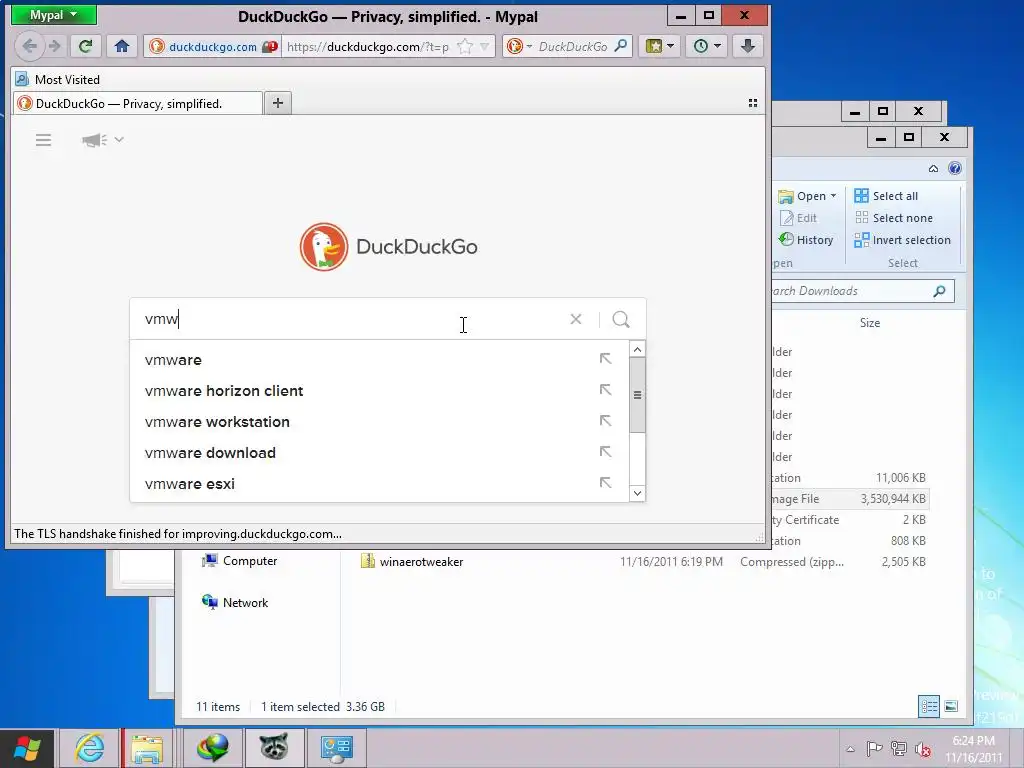1024x768 pixels.
Task: Fill search with 'vmware horizon client' arrow
Action: pyautogui.click(x=605, y=390)
